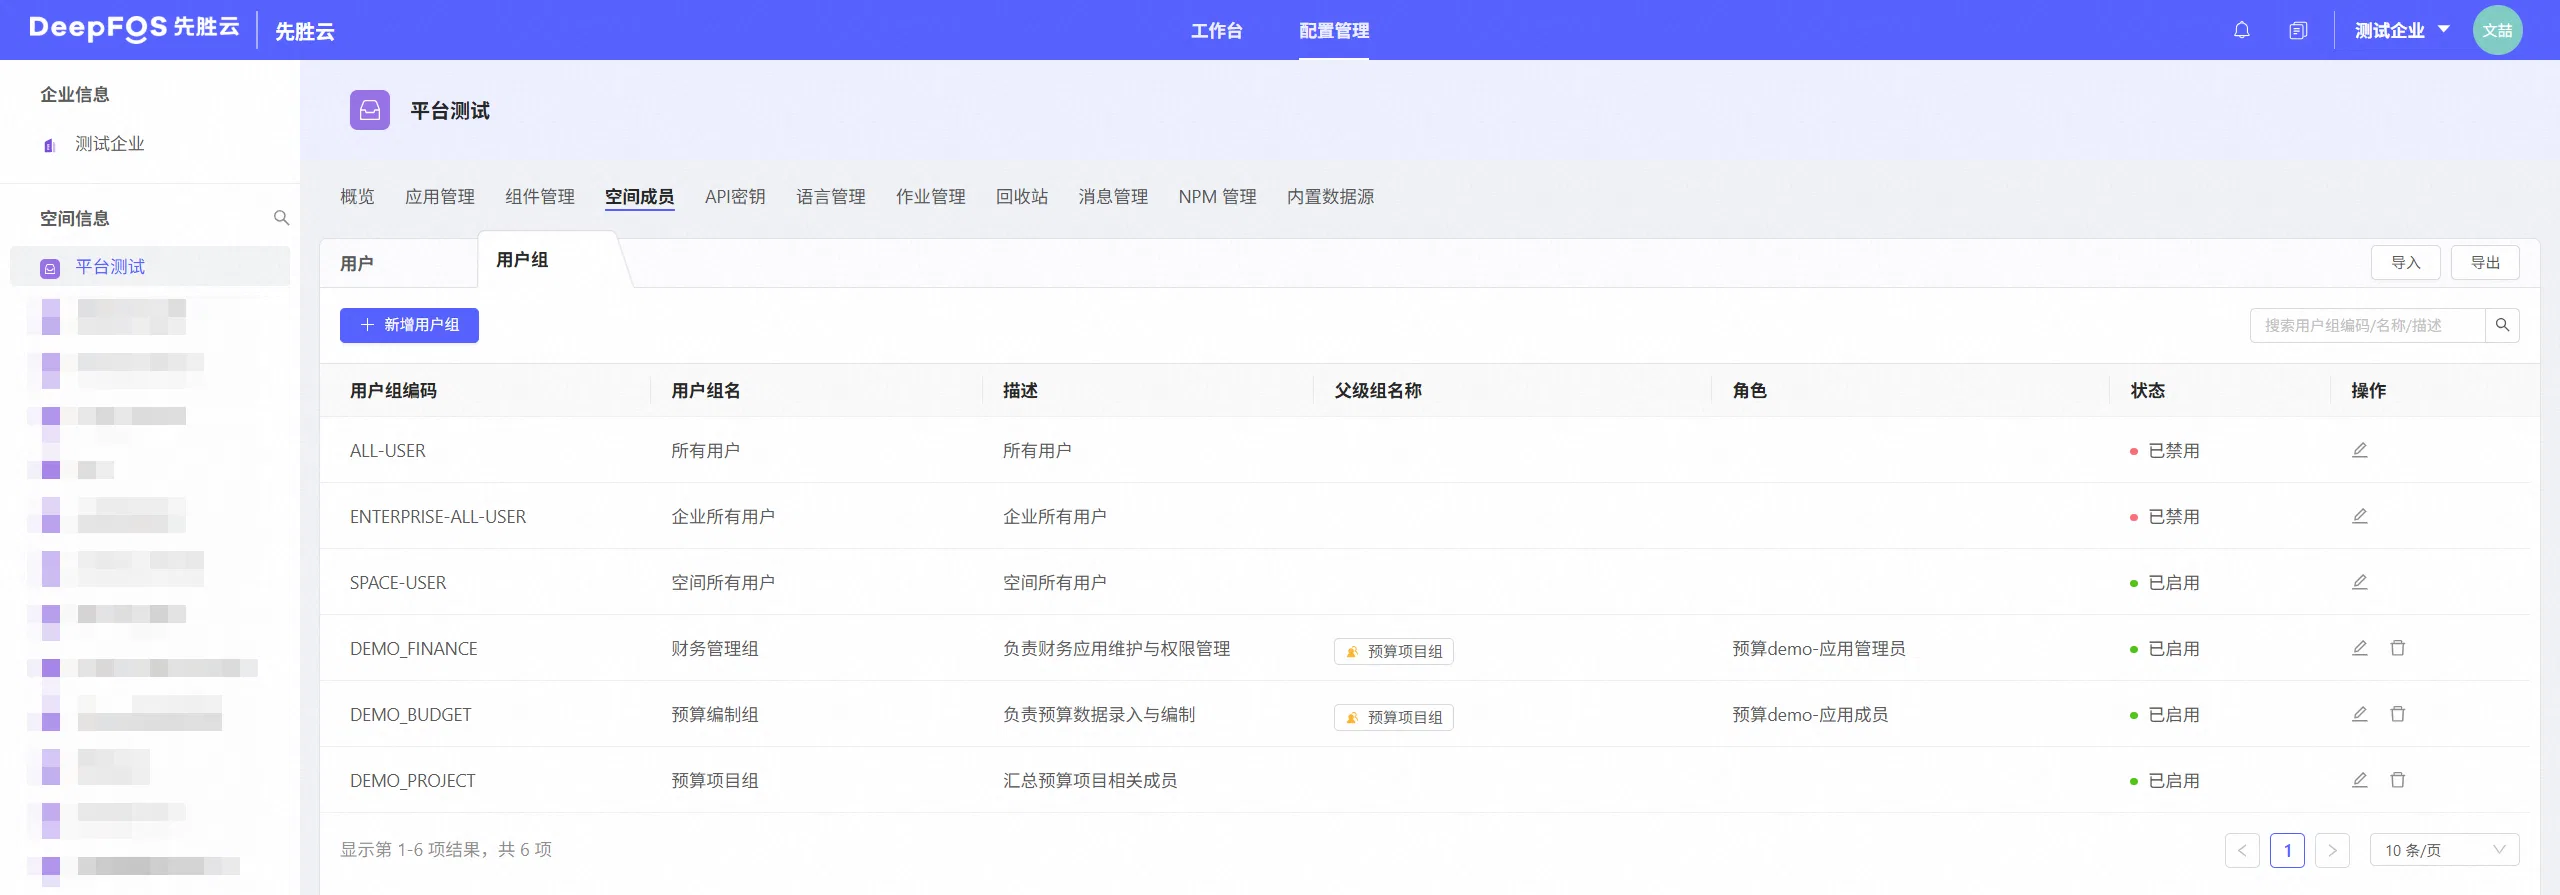
Task: Select page 1 in pagination
Action: tap(2287, 850)
